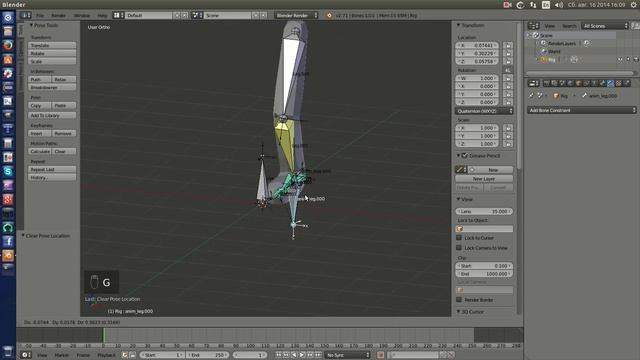This screenshot has height=360, width=640.
Task: Toggle selectability arrow for Rig in outliner
Action: pos(628,60)
